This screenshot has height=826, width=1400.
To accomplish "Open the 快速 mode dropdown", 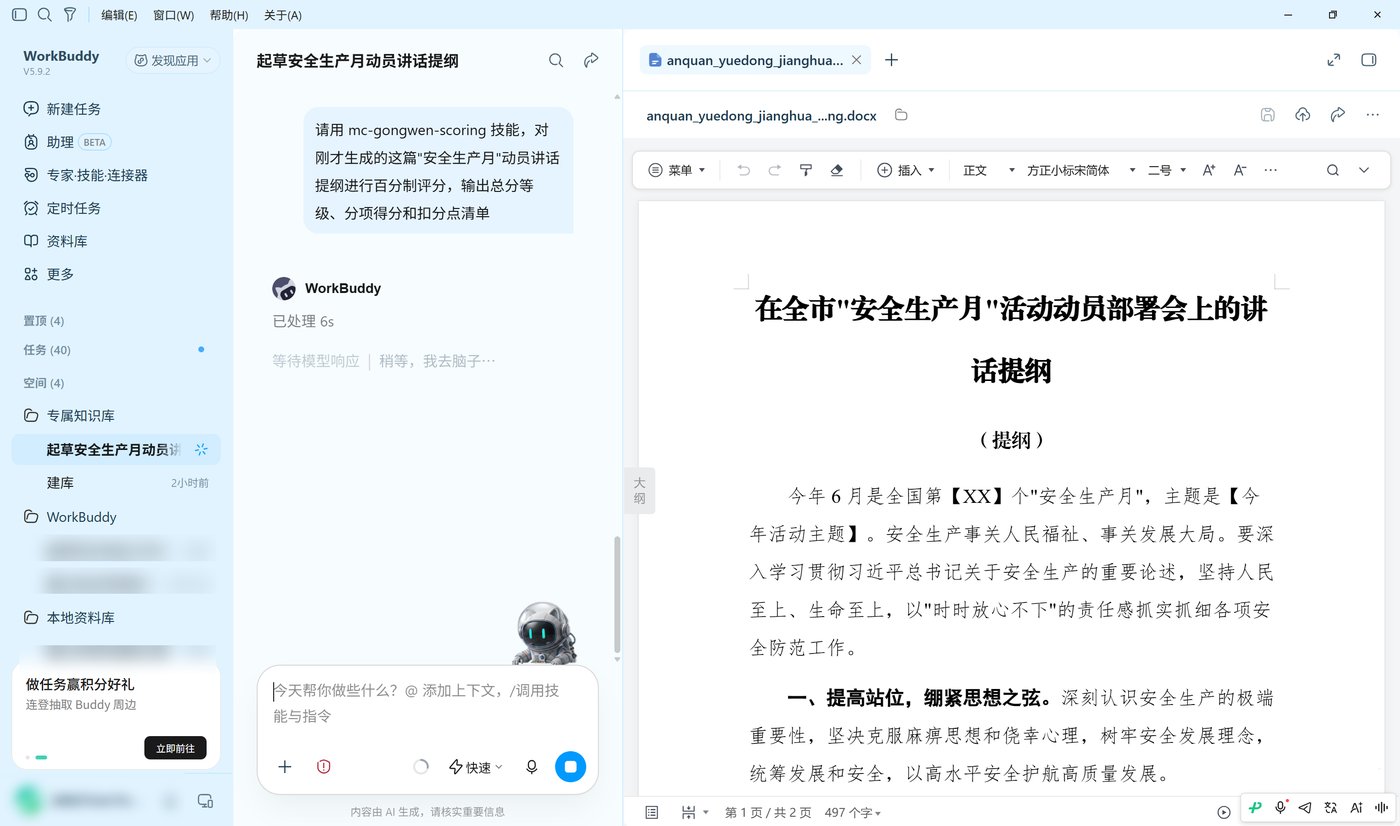I will [476, 767].
